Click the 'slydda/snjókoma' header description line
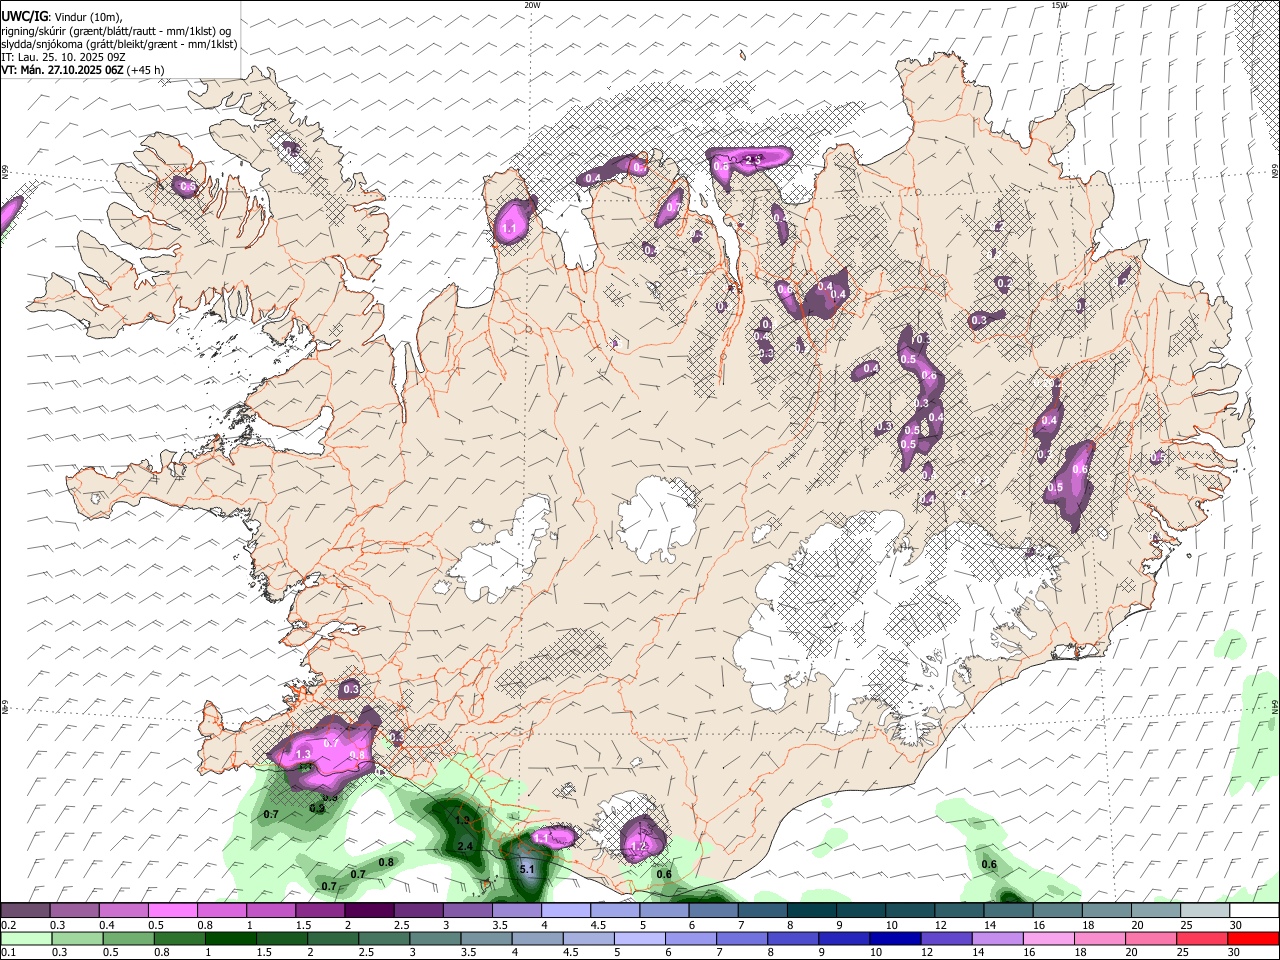Screen dimensions: 1280x960 [119, 44]
